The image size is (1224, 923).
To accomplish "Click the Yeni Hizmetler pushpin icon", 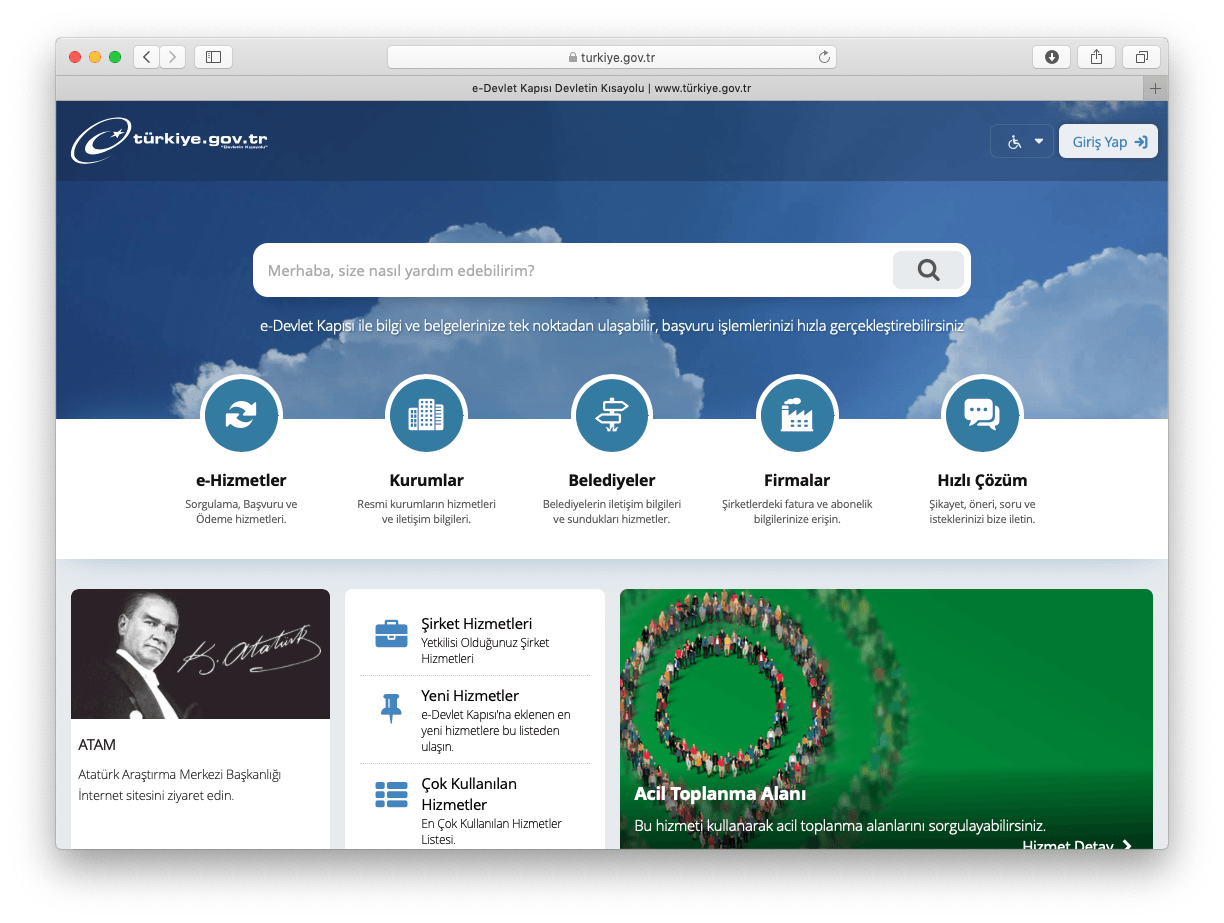I will (x=391, y=708).
